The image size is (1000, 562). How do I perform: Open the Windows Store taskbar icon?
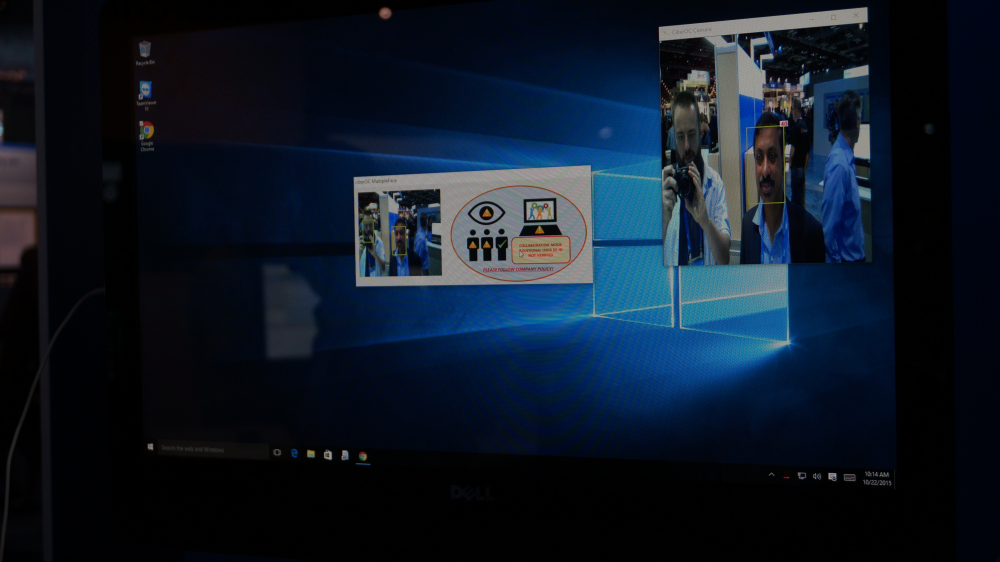pyautogui.click(x=328, y=455)
